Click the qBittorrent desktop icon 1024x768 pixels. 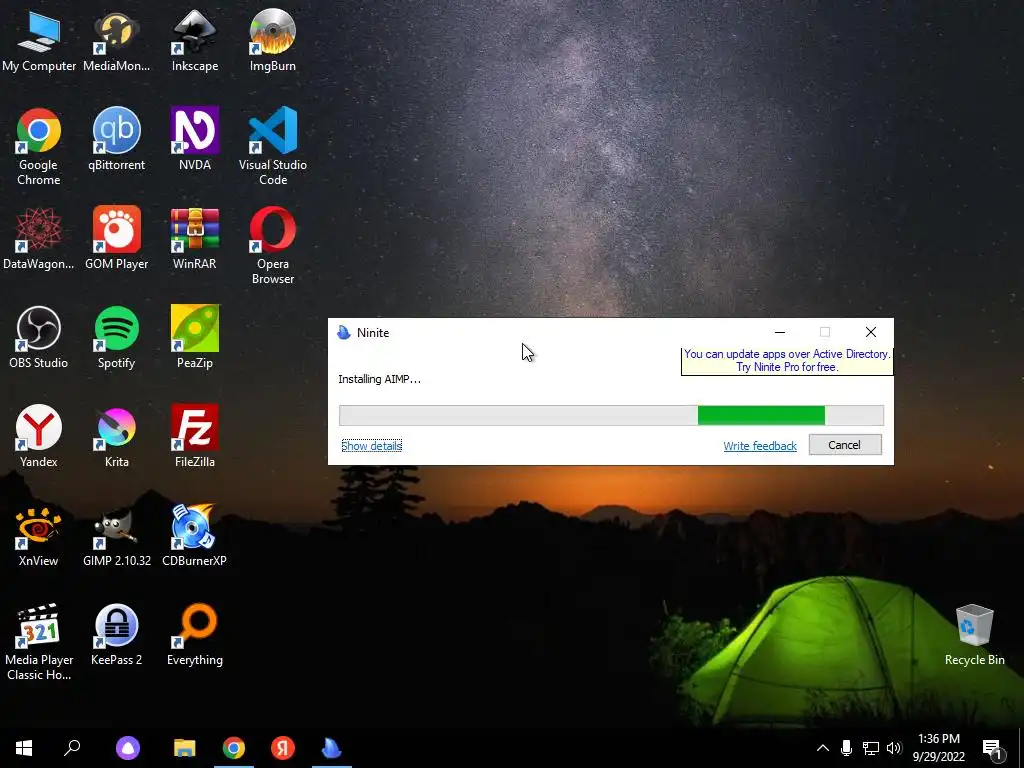pos(116,139)
